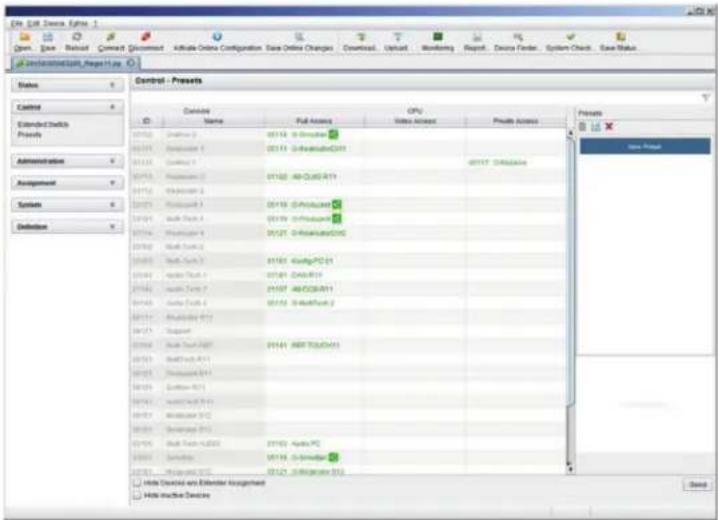The height and width of the screenshot is (520, 718).
Task: Delete the preset with the red X icon
Action: pos(609,127)
